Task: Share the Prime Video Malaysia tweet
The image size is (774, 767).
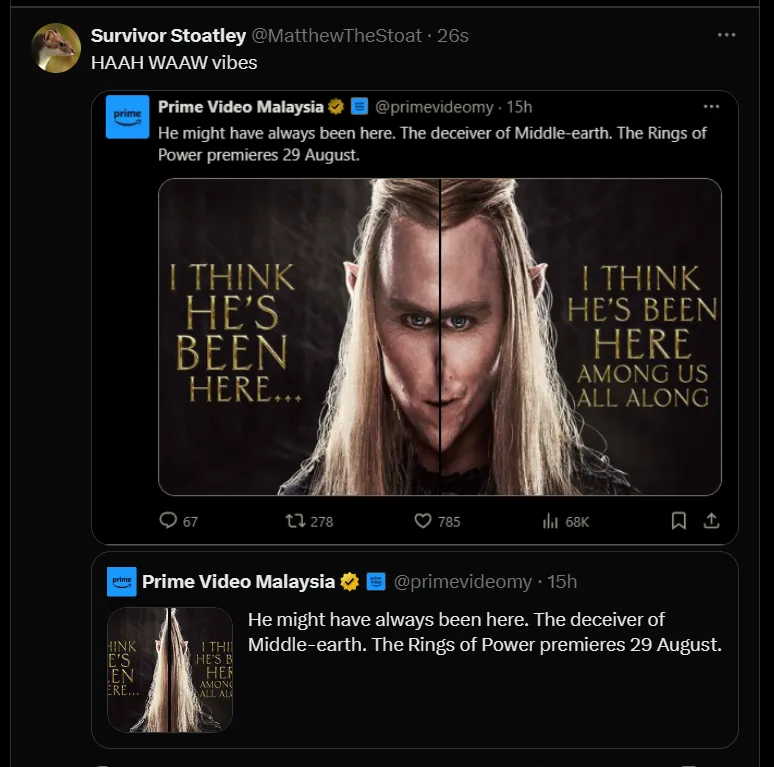Action: click(x=711, y=520)
